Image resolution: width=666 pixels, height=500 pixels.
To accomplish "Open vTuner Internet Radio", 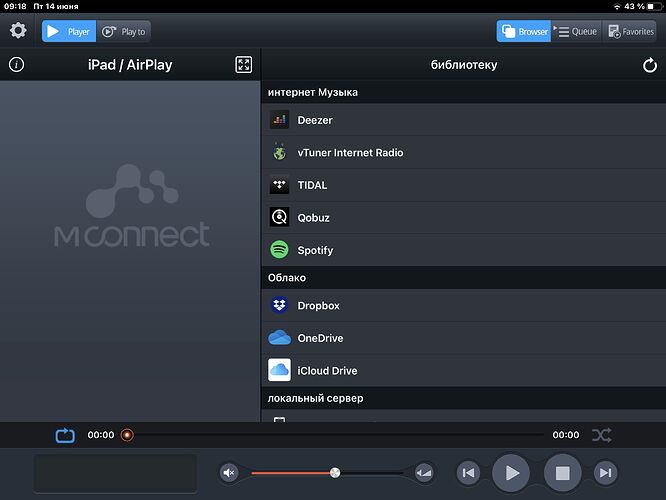I will (x=464, y=153).
